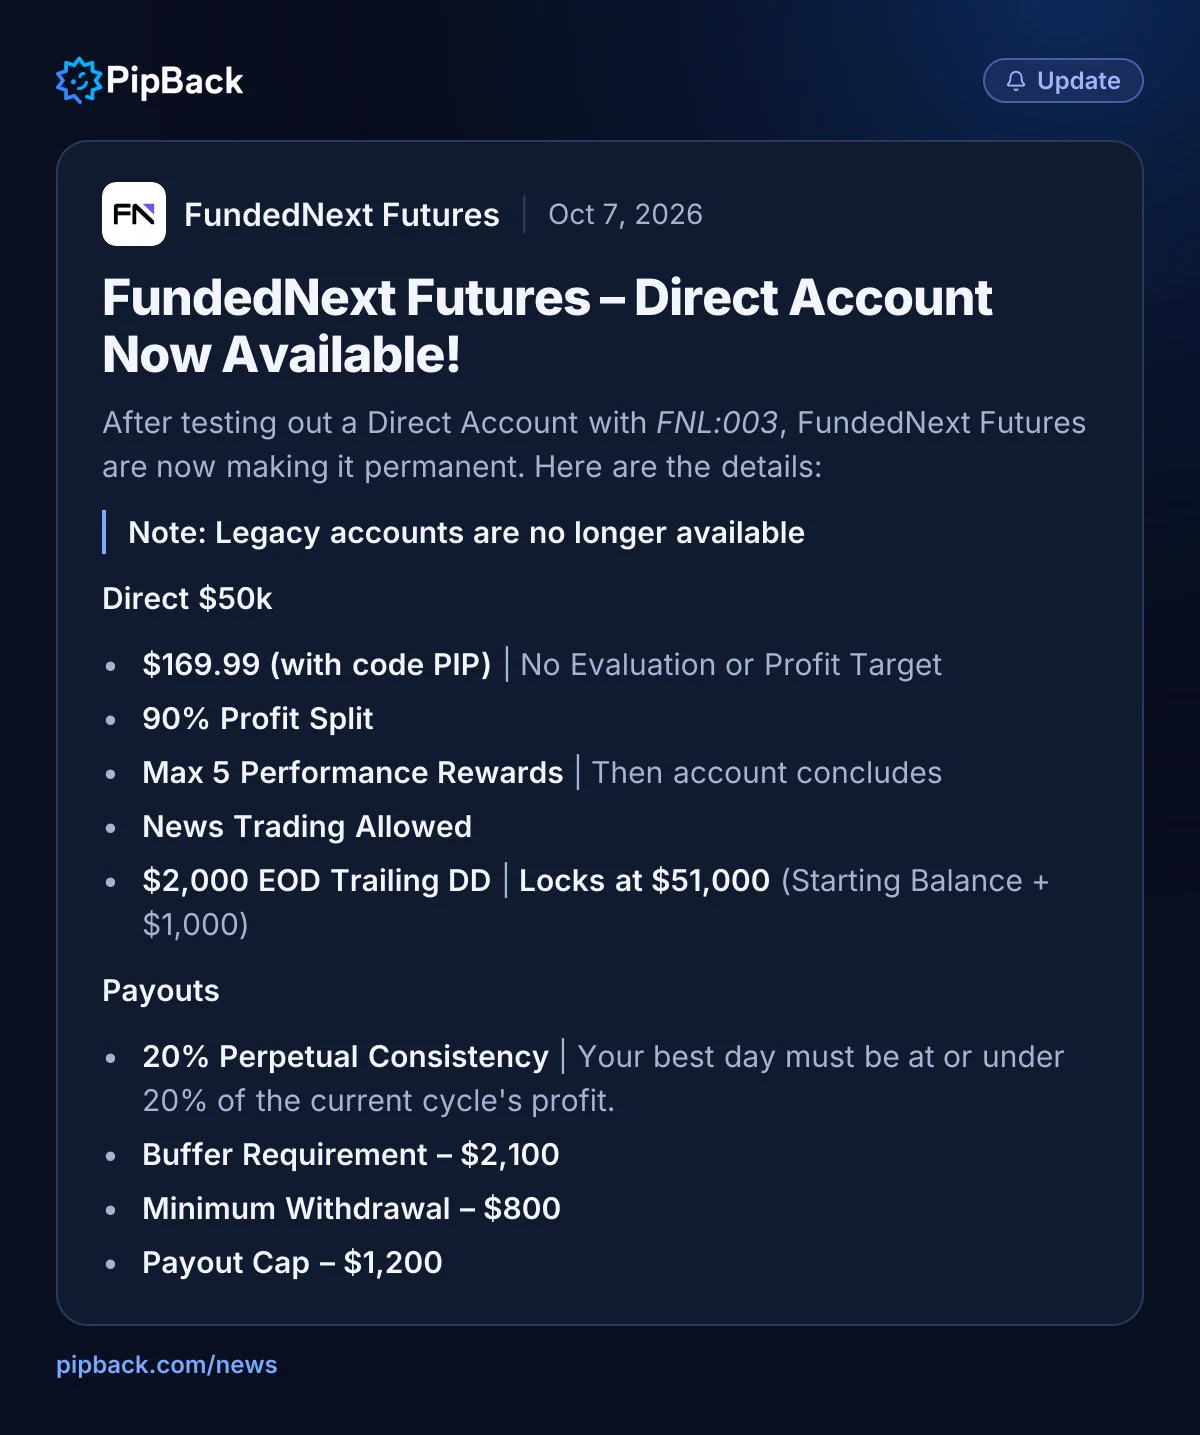Screen dimensions: 1200x1435
Task: Select the FundedNext Futures publisher name
Action: (342, 215)
